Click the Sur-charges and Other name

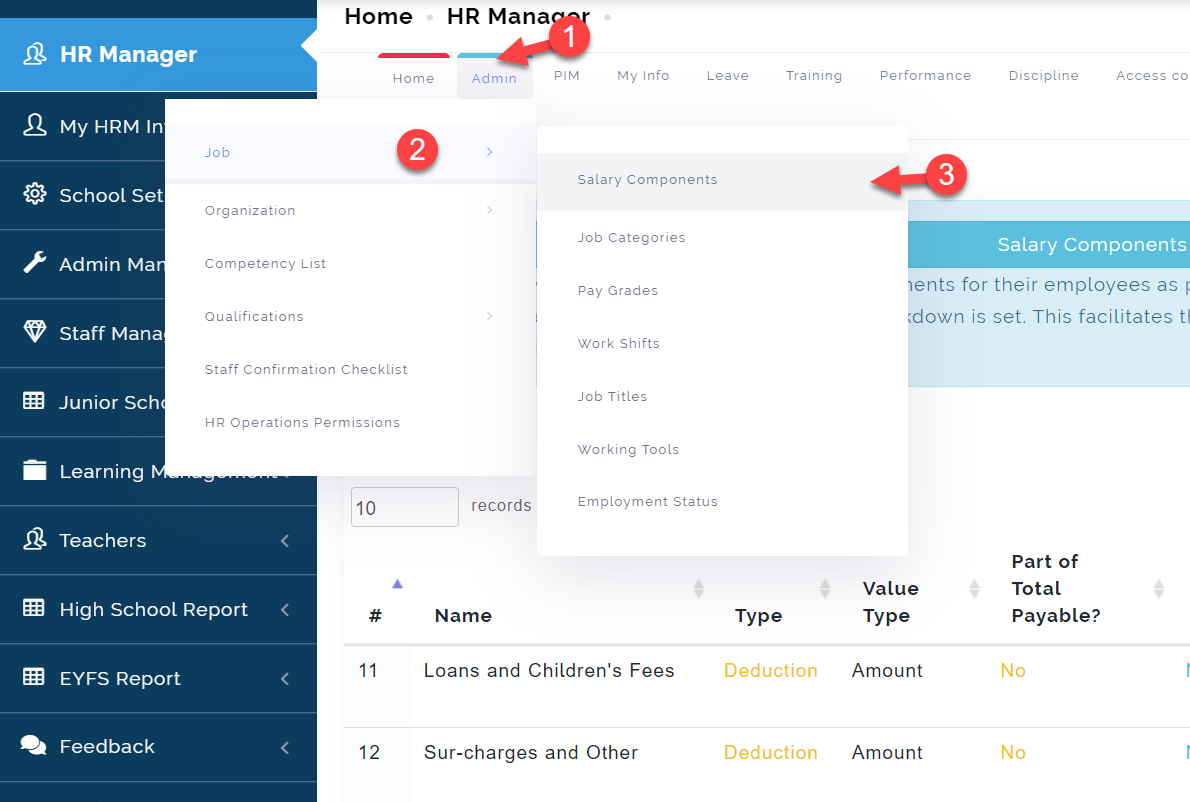pos(530,753)
